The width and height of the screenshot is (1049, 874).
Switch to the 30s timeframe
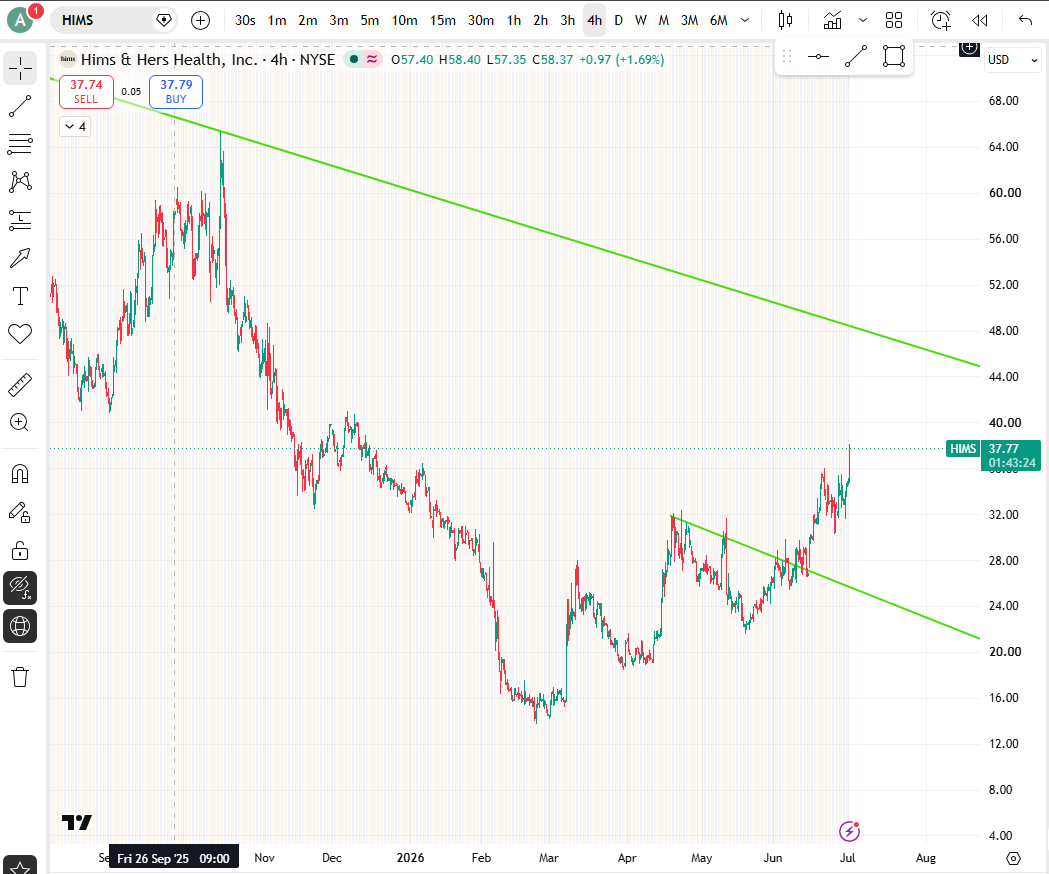245,20
